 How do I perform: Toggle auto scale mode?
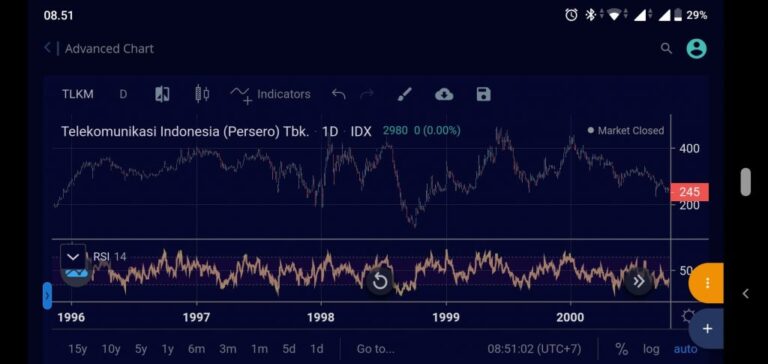(686, 349)
